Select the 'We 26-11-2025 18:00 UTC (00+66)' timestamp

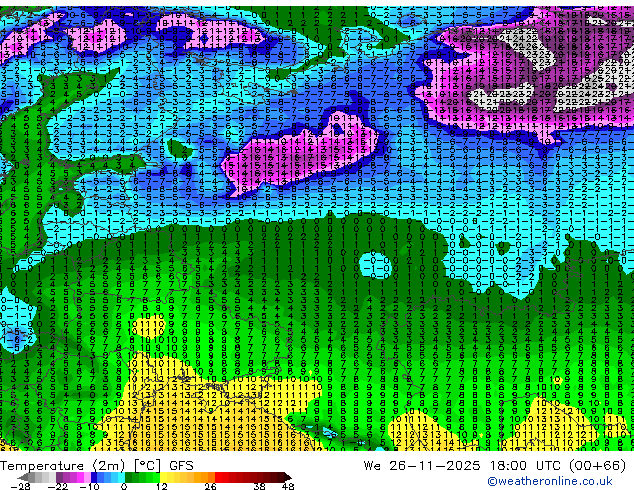pos(495,466)
